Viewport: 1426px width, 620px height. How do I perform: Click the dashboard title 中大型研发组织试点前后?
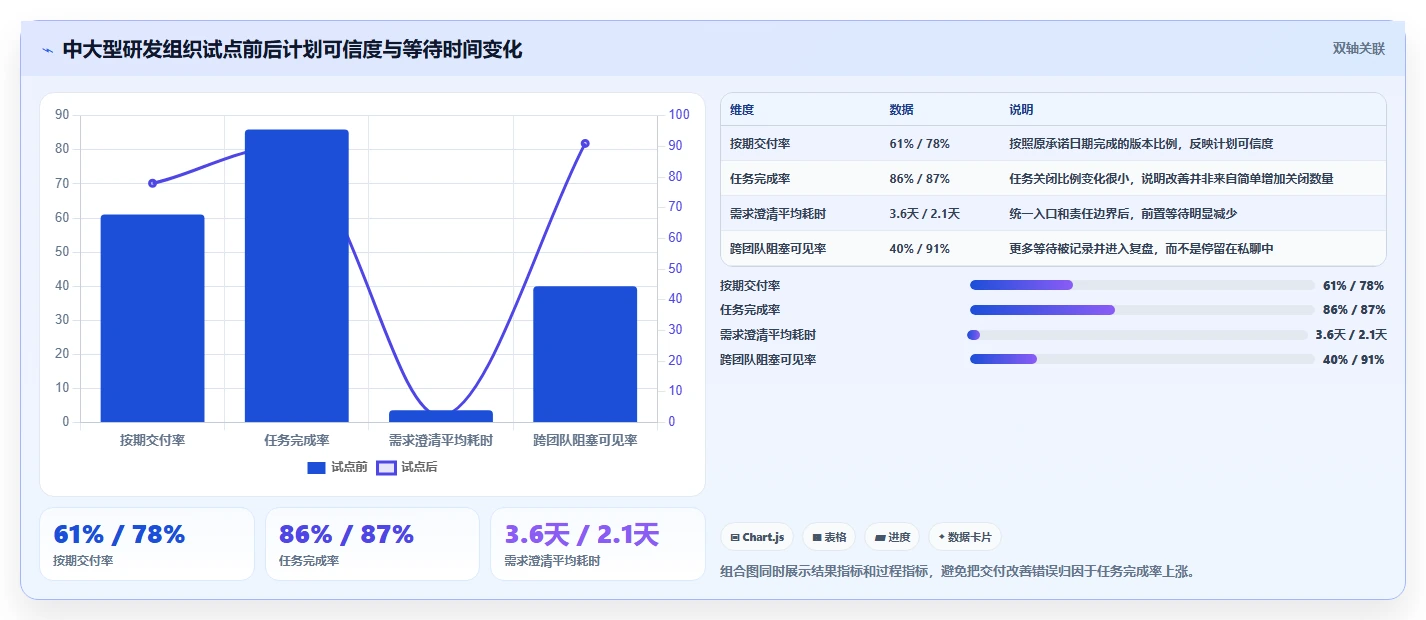coord(292,50)
